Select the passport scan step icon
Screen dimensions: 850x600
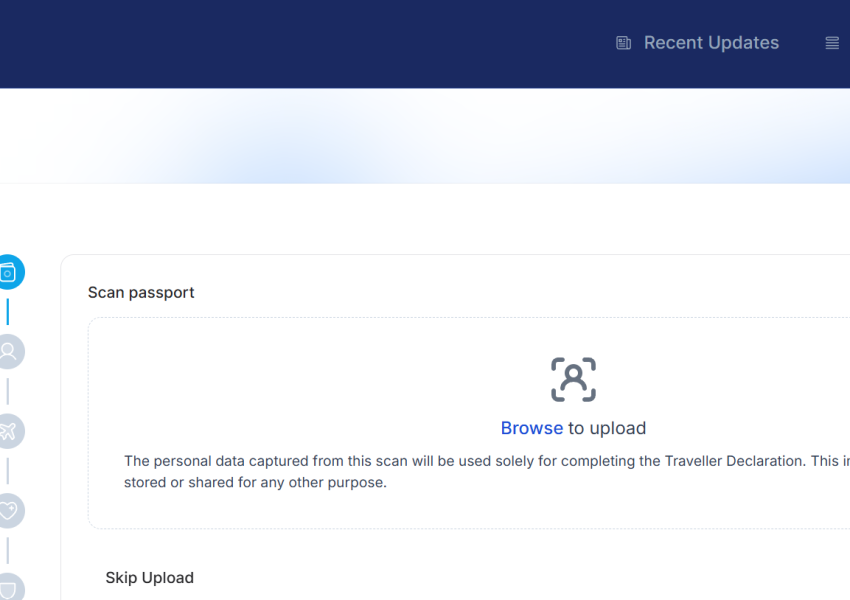(9, 272)
